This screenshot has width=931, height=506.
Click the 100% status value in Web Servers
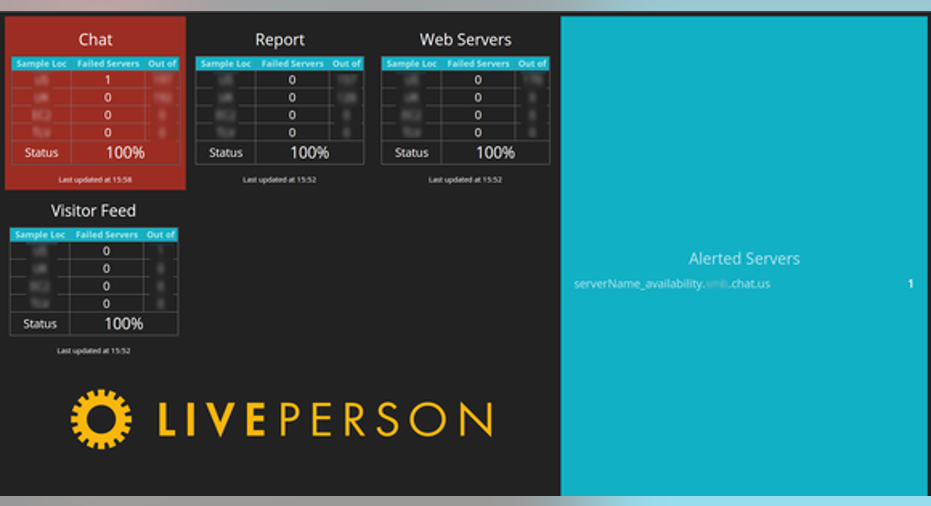(495, 153)
